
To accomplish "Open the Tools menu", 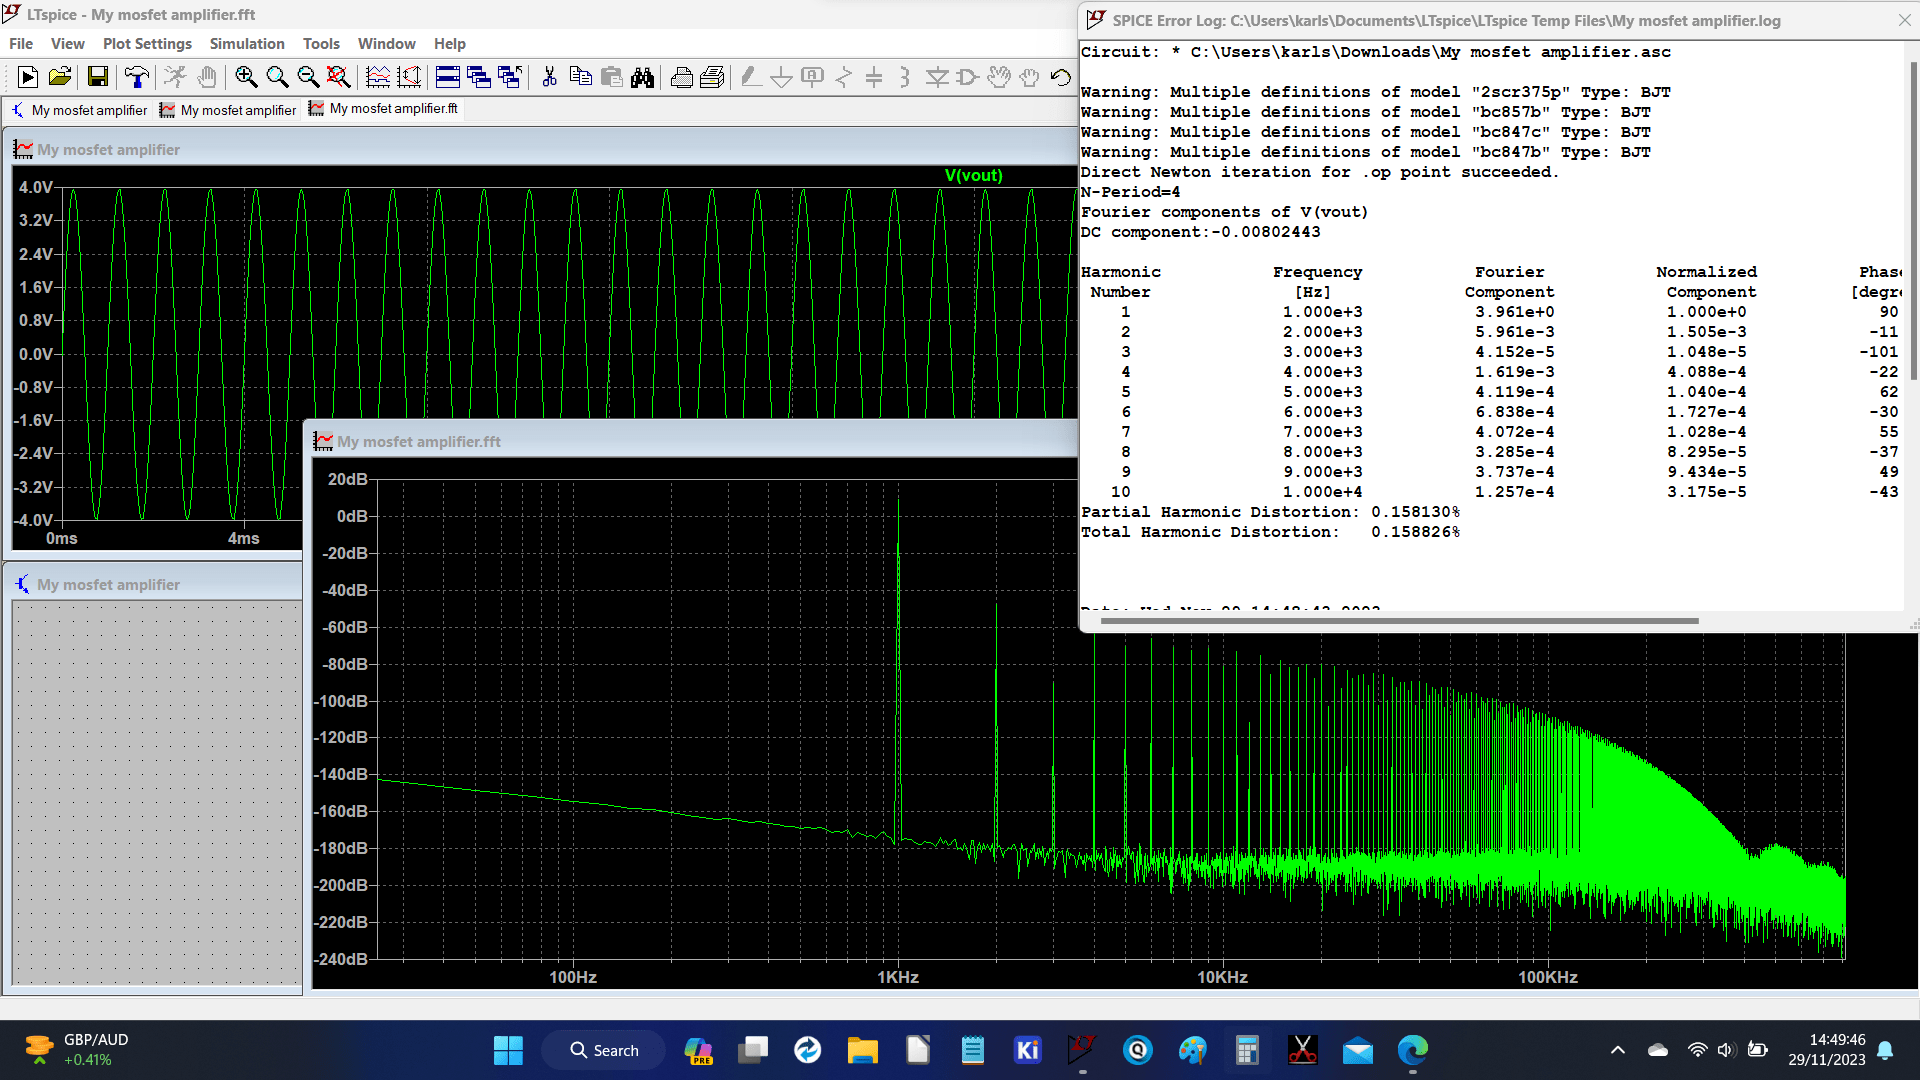I will coord(321,44).
